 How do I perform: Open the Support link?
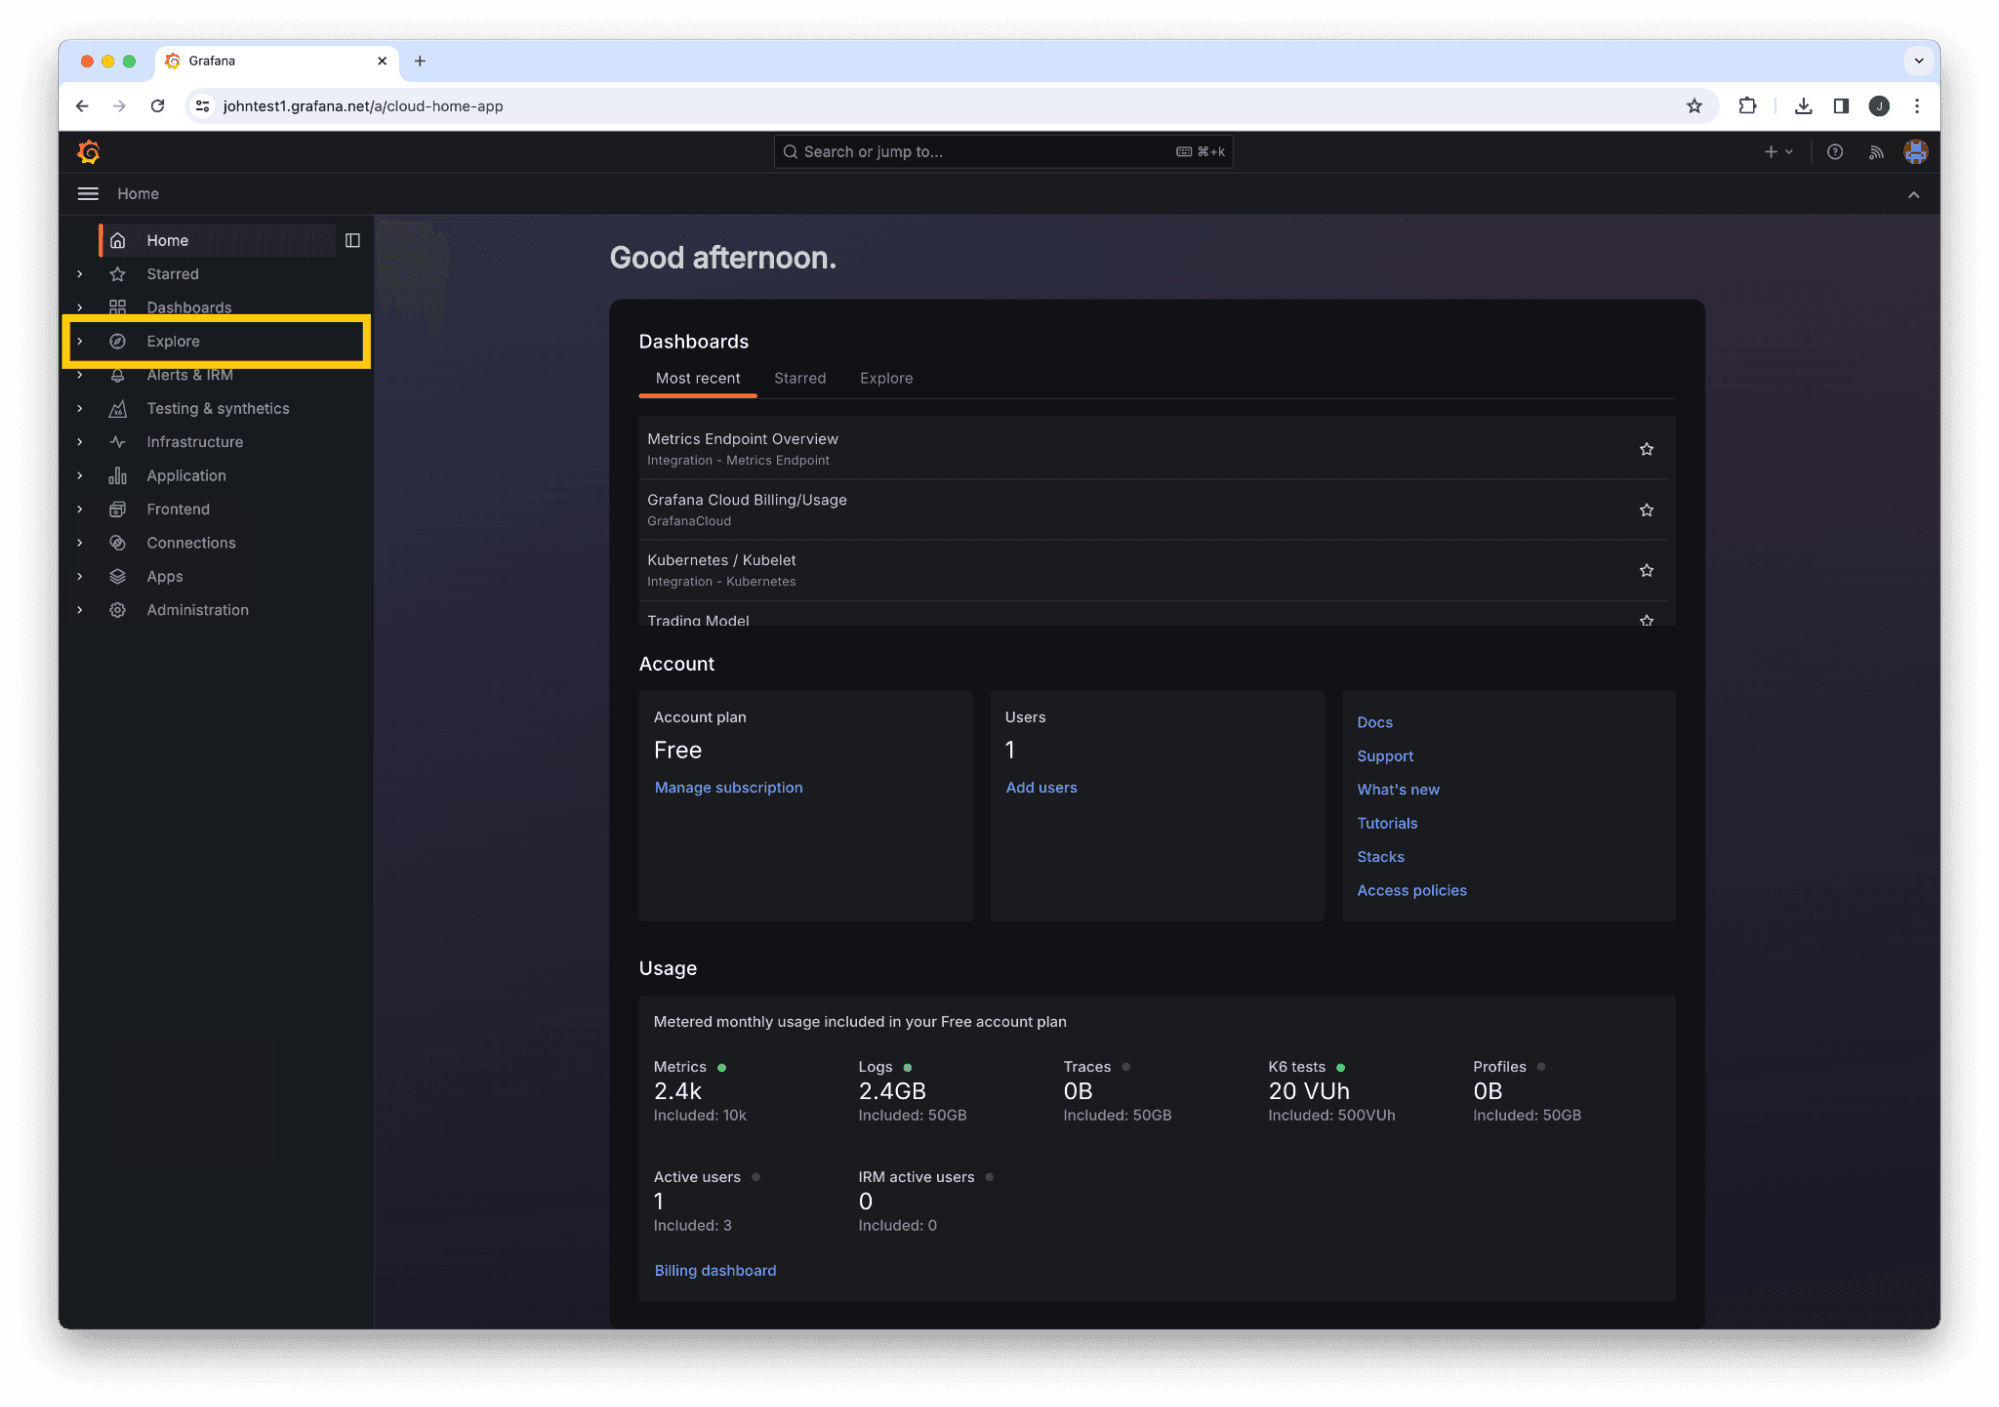(x=1385, y=756)
